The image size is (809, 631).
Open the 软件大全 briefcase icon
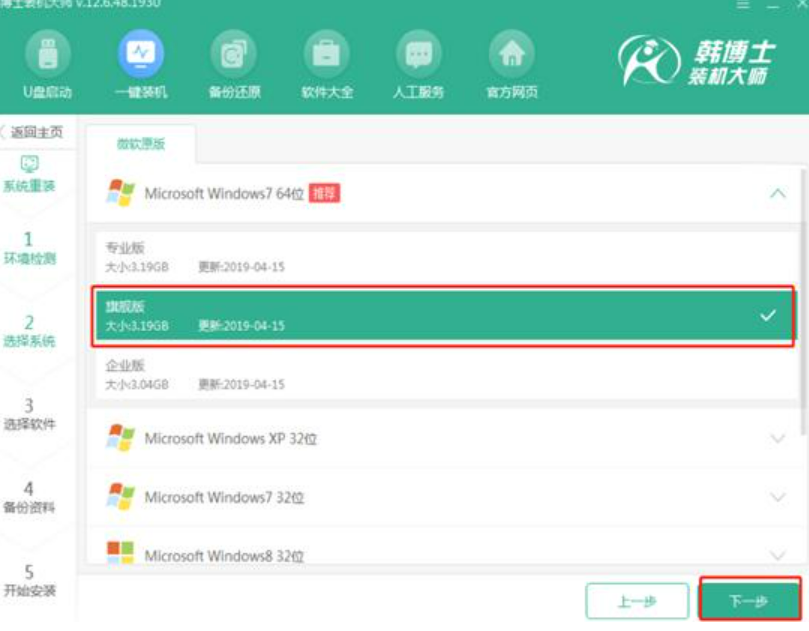pos(326,54)
